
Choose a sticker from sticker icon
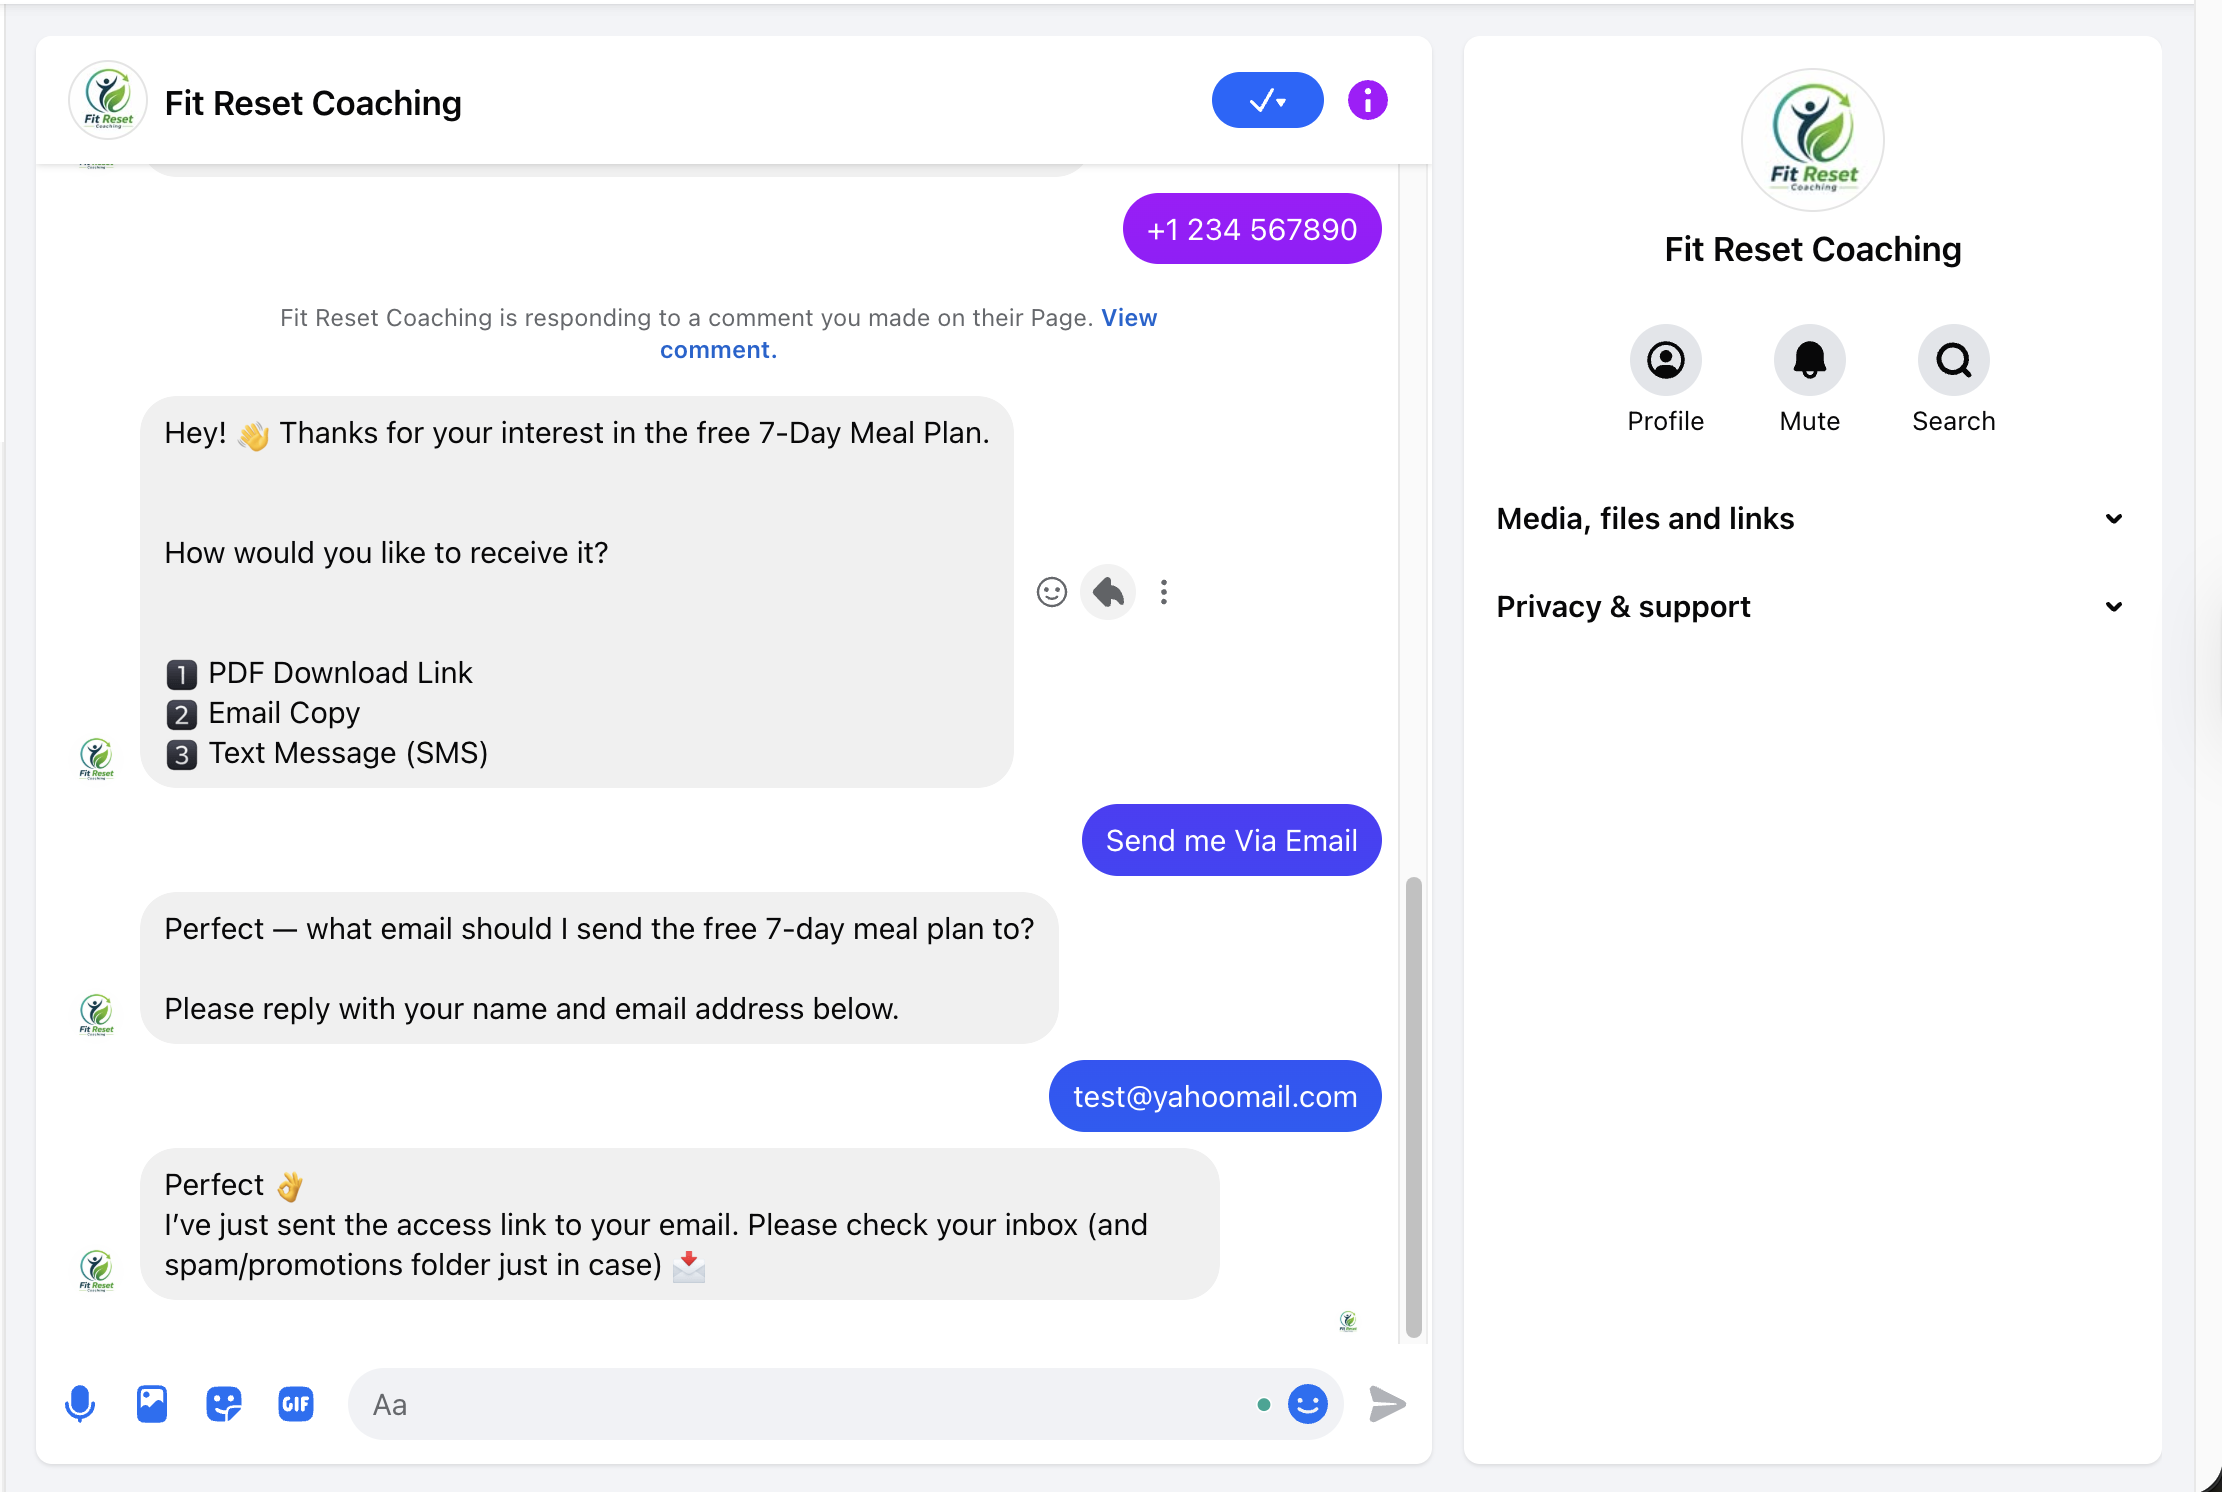pos(224,1404)
